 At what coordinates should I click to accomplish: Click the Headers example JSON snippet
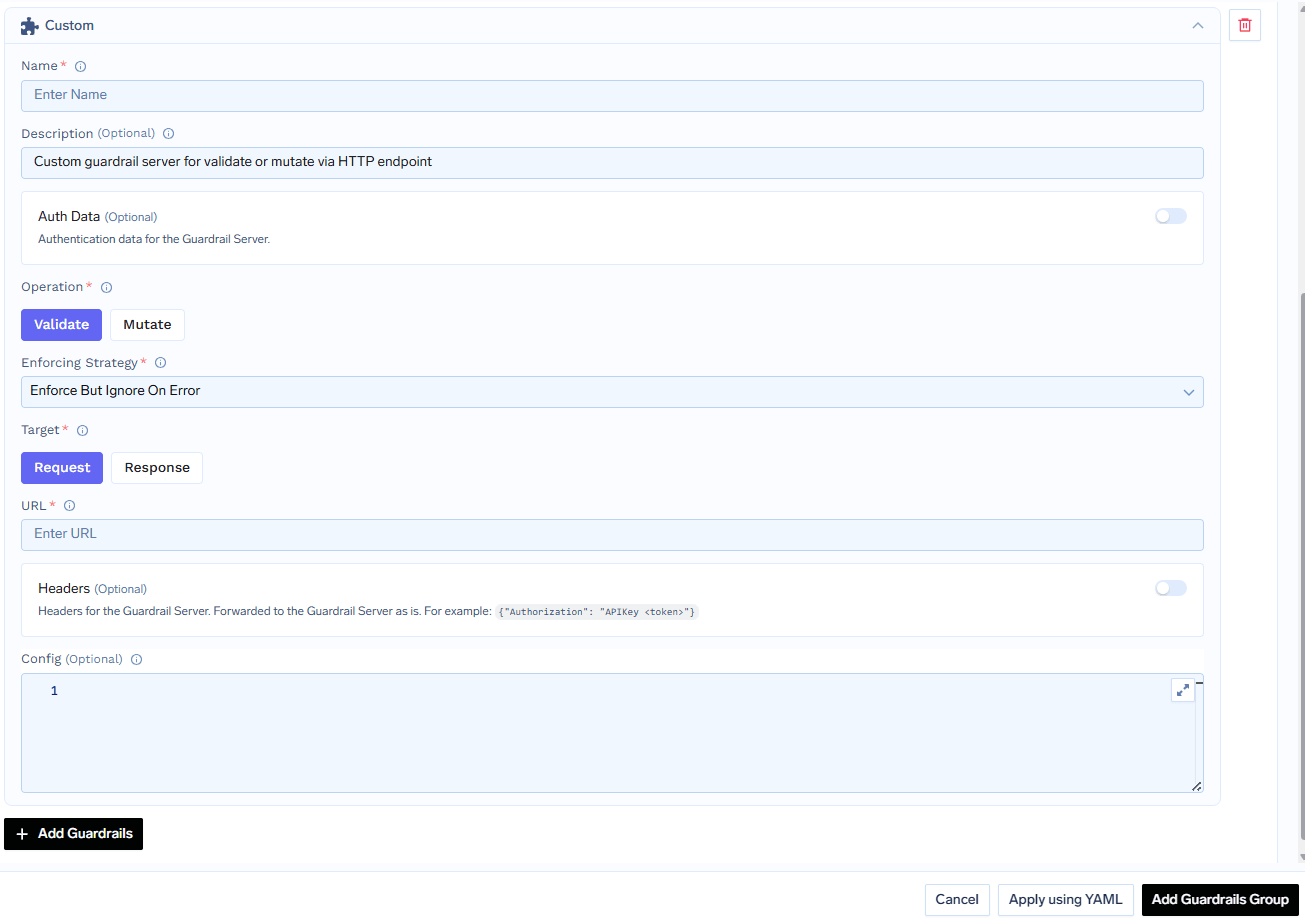point(597,611)
